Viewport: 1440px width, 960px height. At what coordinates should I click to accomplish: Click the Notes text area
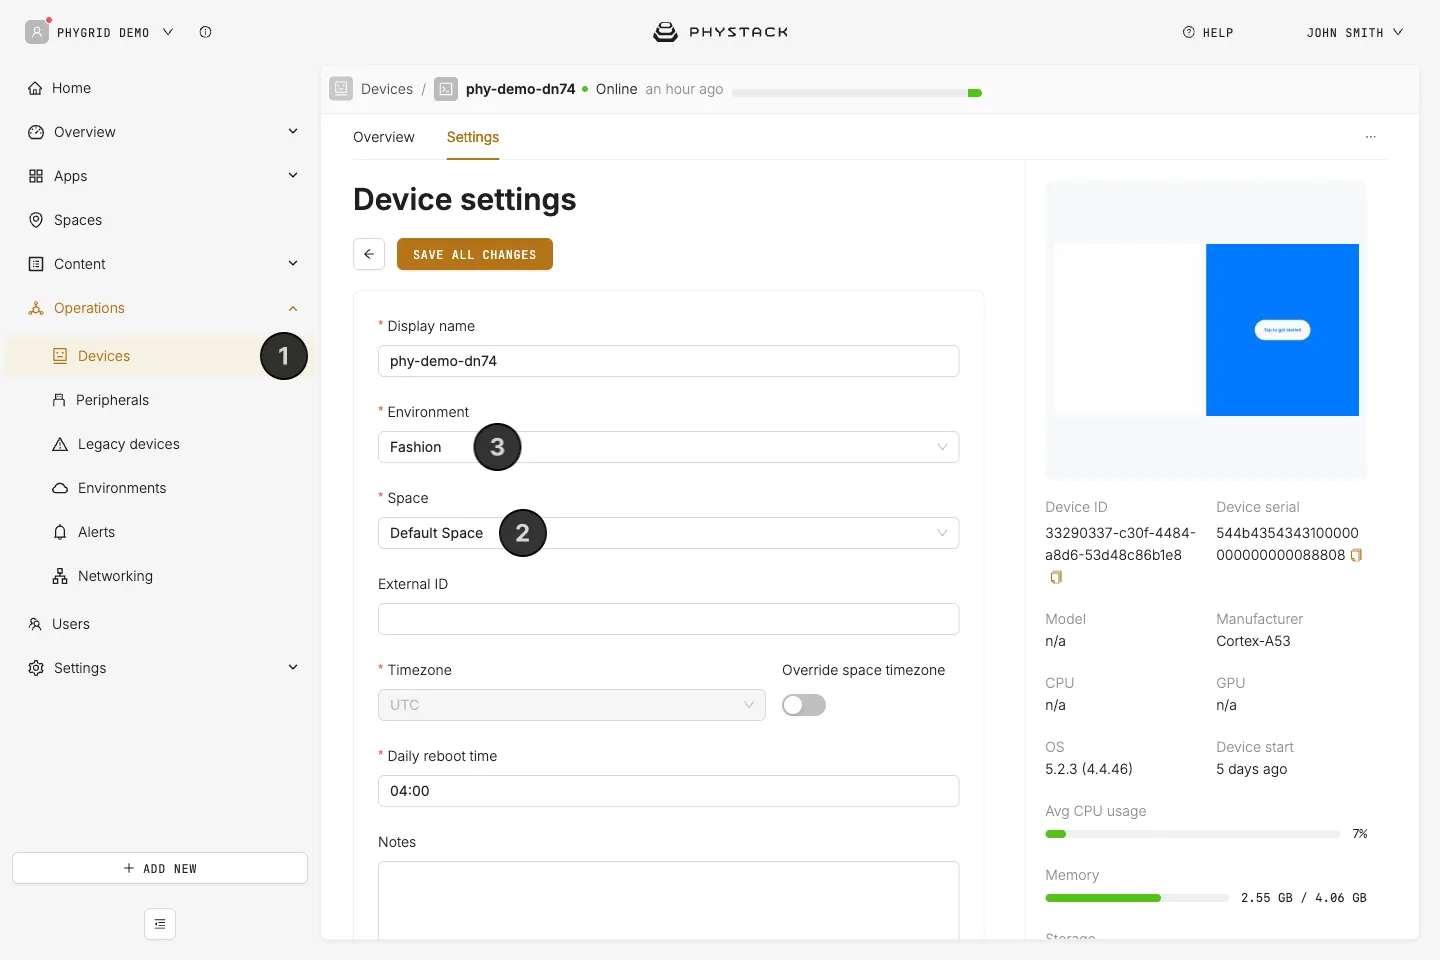coord(668,900)
